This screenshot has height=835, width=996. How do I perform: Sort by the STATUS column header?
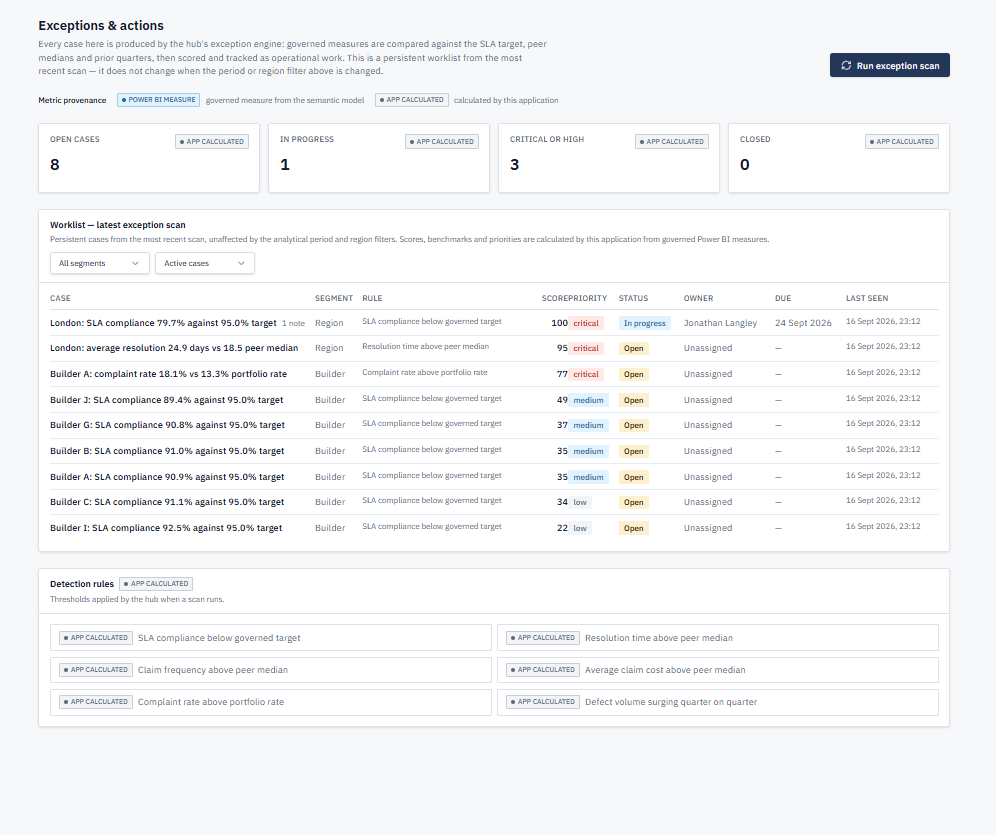tap(633, 298)
